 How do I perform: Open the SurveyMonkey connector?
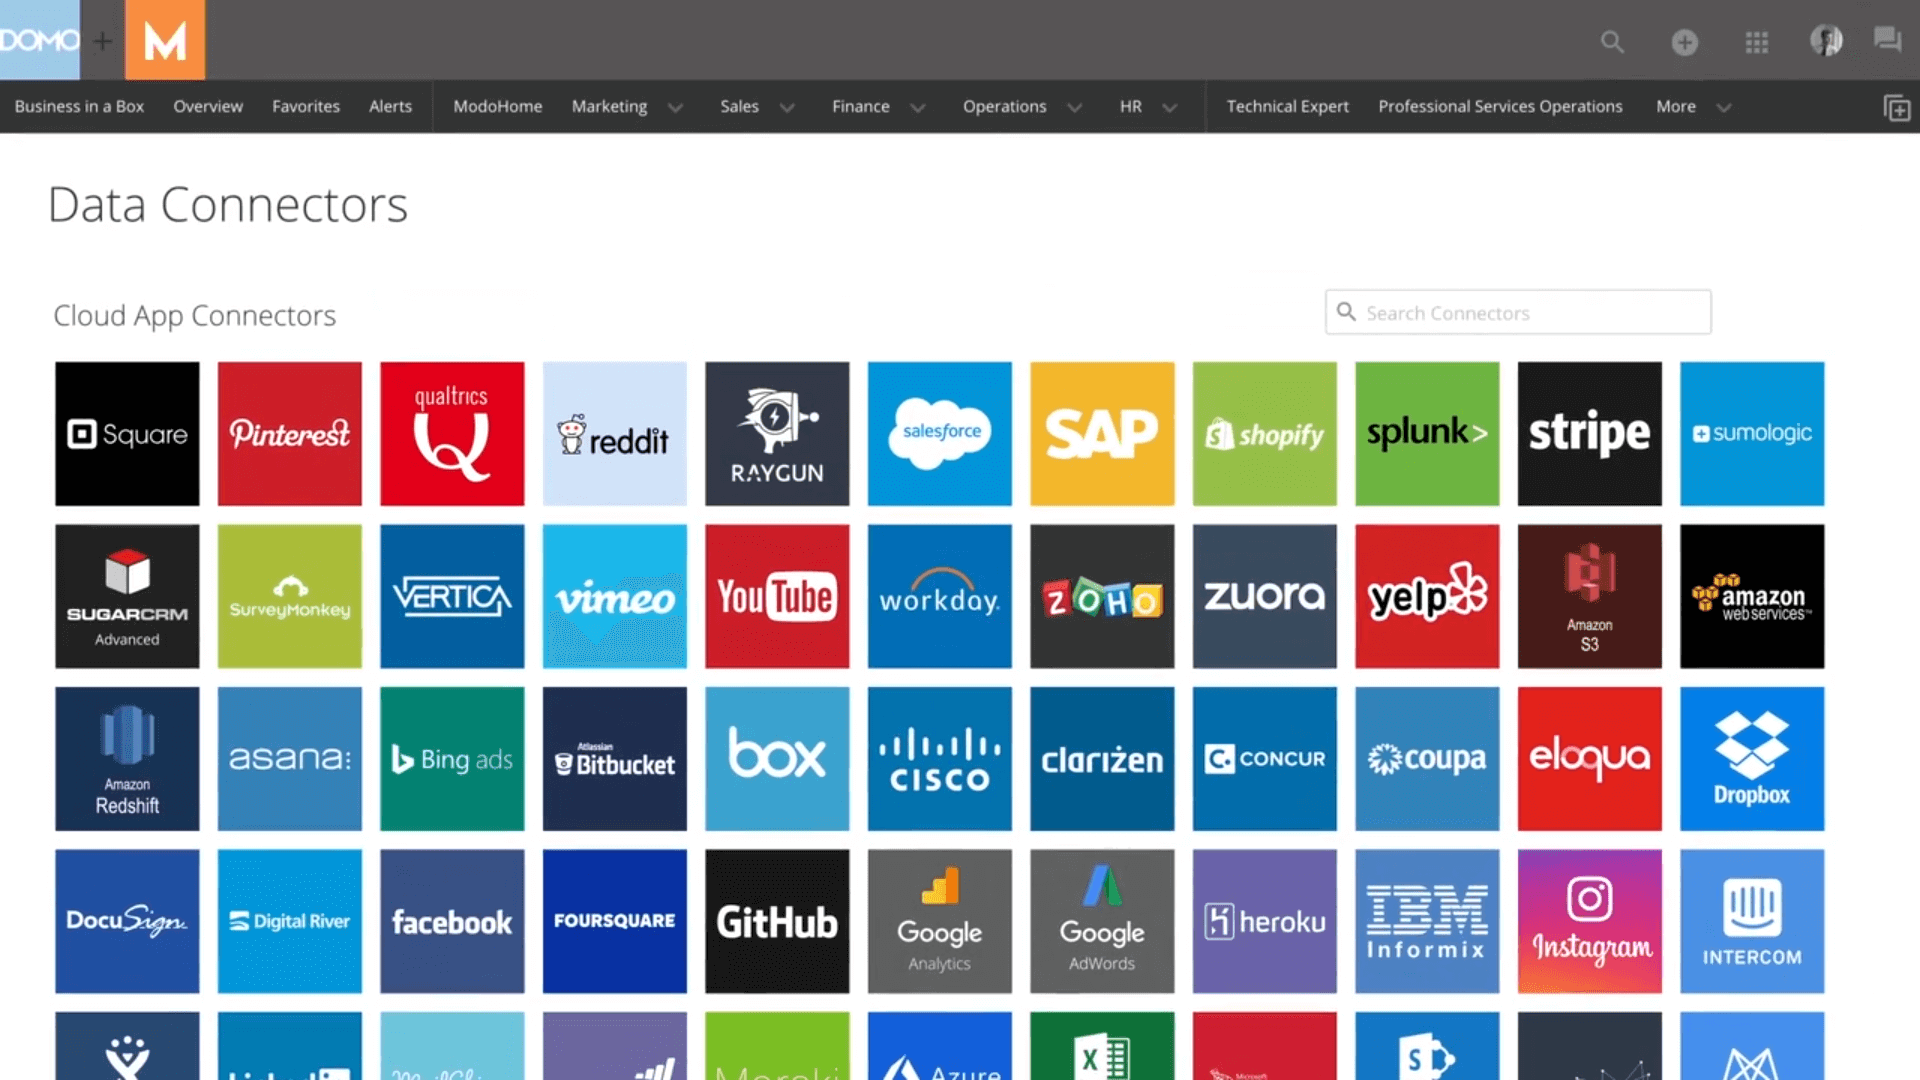pos(290,596)
